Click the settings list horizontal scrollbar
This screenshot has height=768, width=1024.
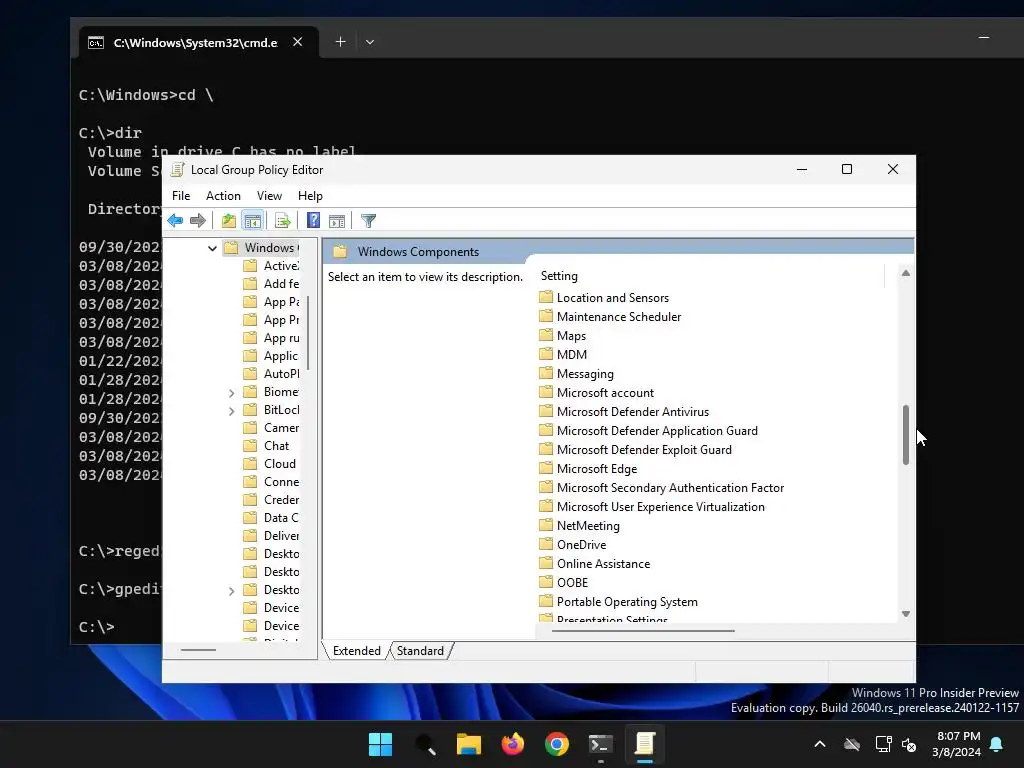pos(643,631)
